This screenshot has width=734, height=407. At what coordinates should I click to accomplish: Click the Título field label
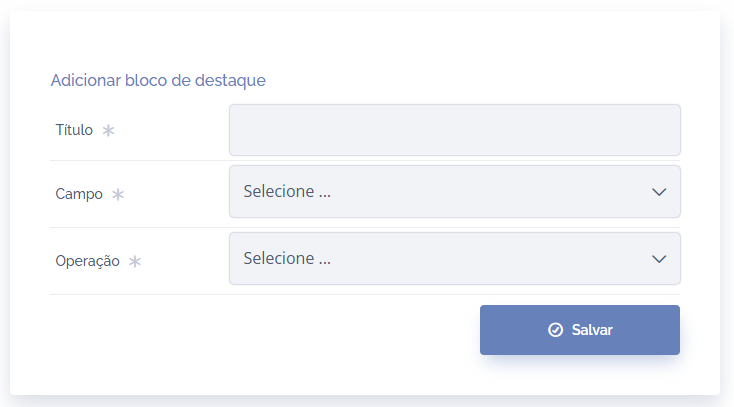[x=74, y=130]
